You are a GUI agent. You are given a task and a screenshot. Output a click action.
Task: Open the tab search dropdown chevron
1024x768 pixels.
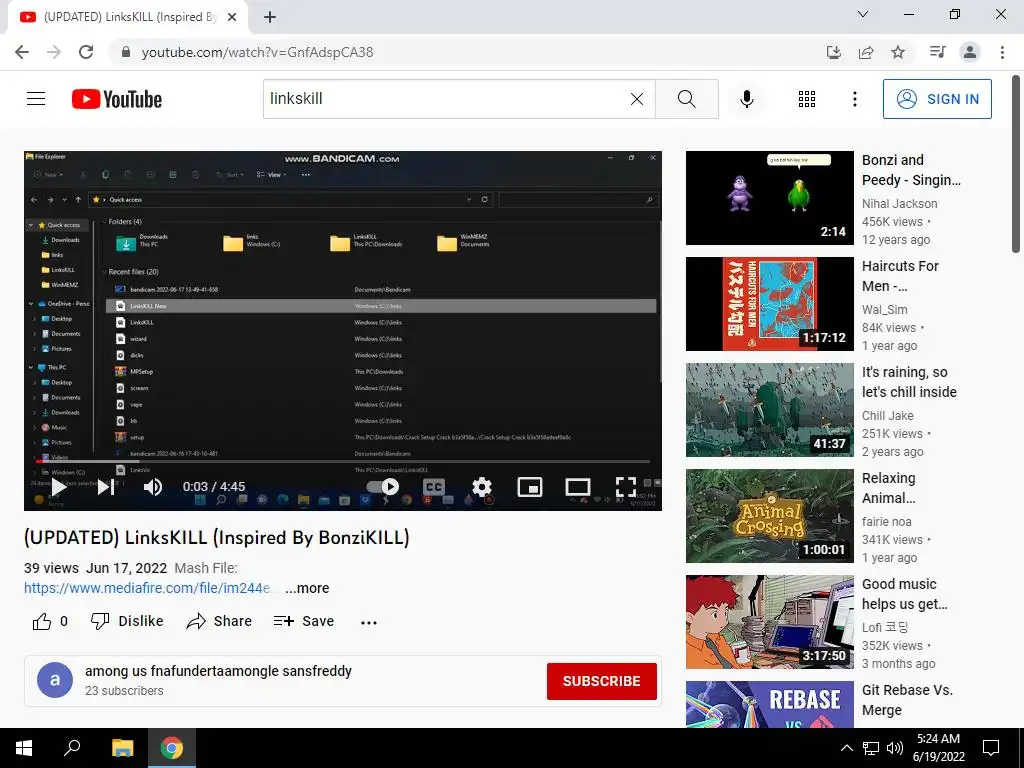coord(863,14)
